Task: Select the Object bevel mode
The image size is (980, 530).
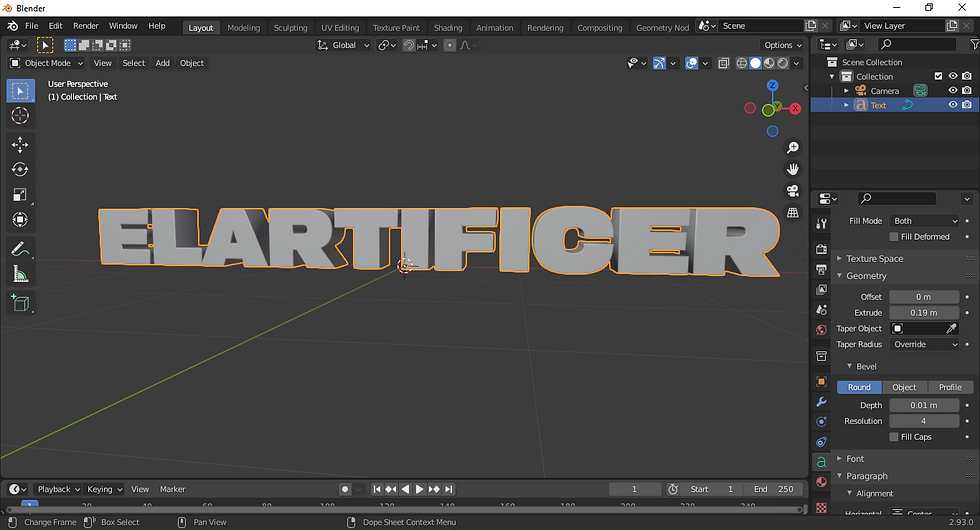Action: click(x=904, y=388)
